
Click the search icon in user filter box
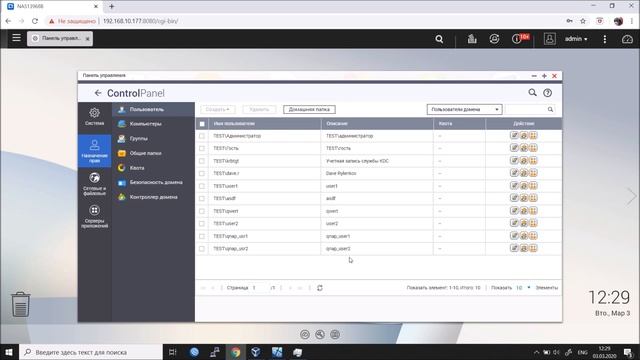550,109
